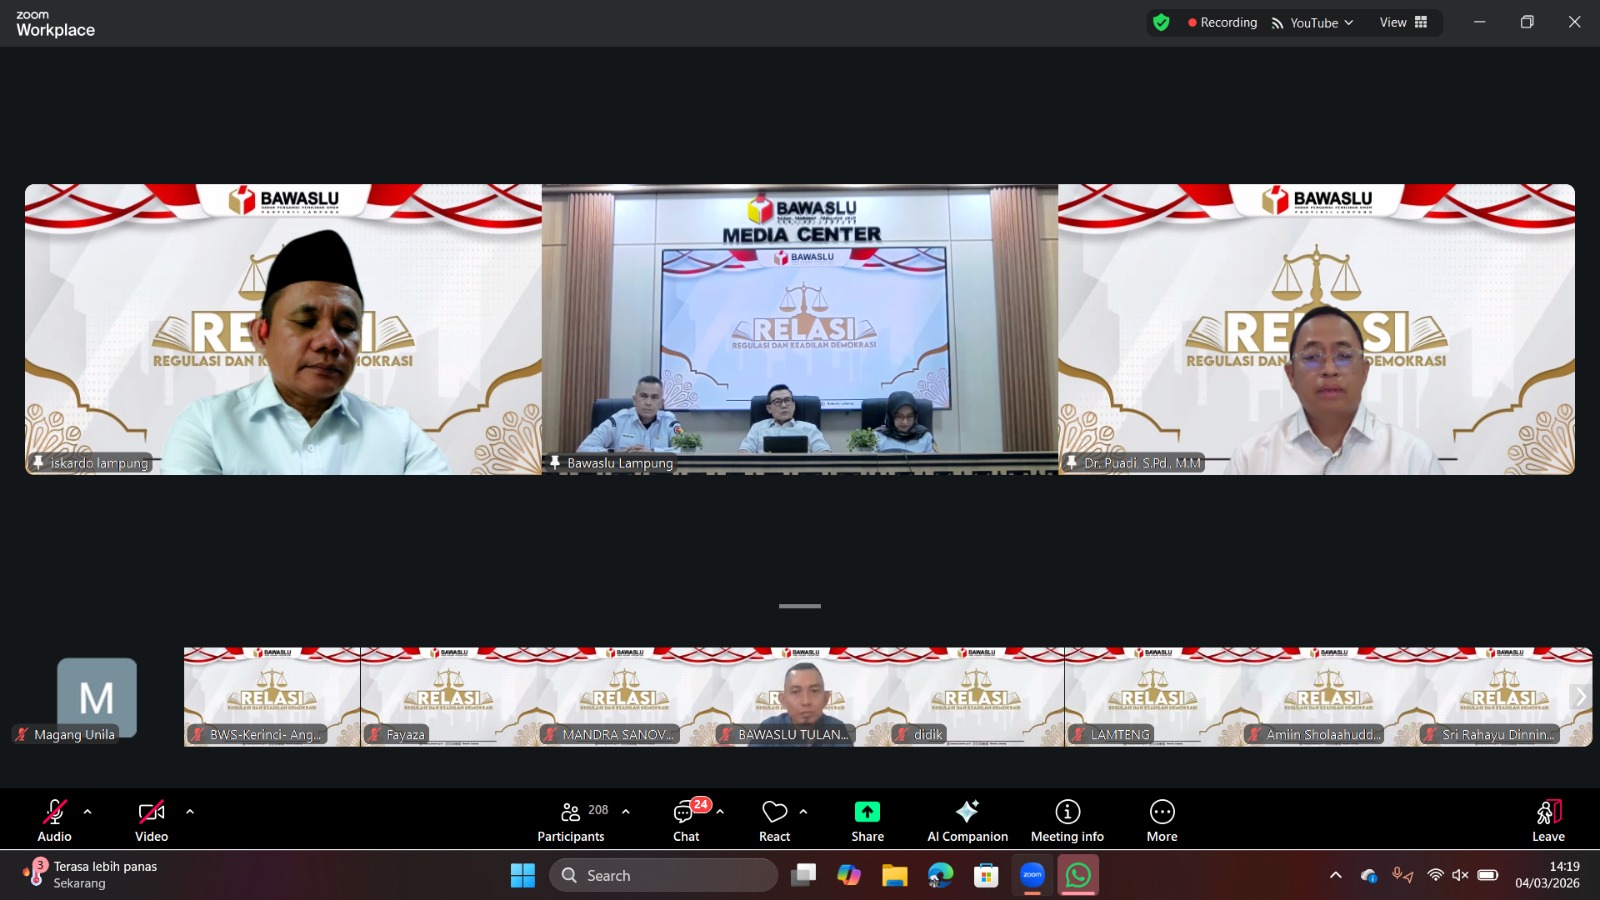Select the BAWASLU TULAN participant thumbnail
Viewport: 1600px width, 900px height.
click(x=800, y=697)
